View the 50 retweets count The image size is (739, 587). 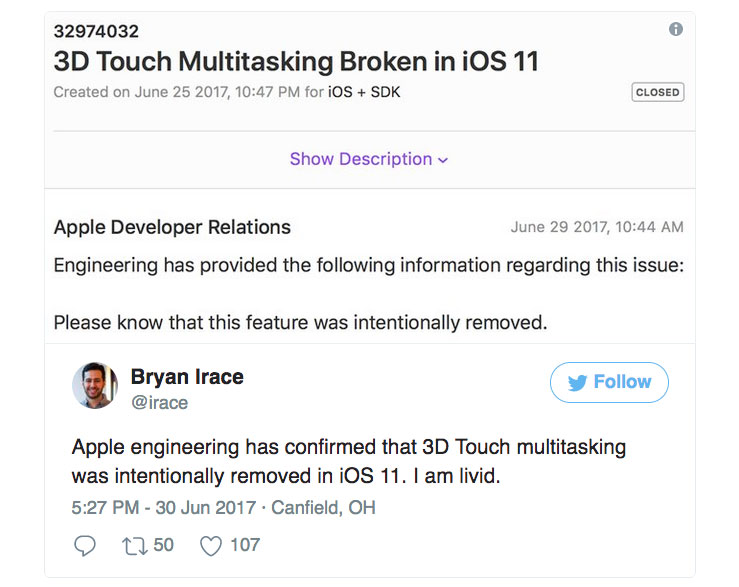(x=164, y=545)
